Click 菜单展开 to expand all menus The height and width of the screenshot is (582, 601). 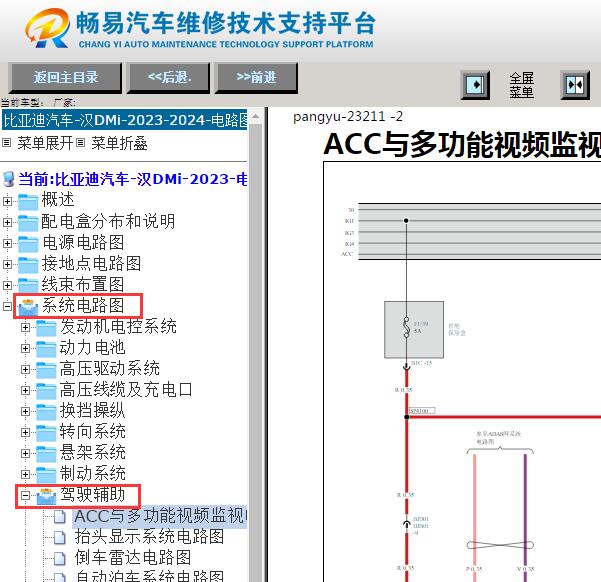click(45, 143)
